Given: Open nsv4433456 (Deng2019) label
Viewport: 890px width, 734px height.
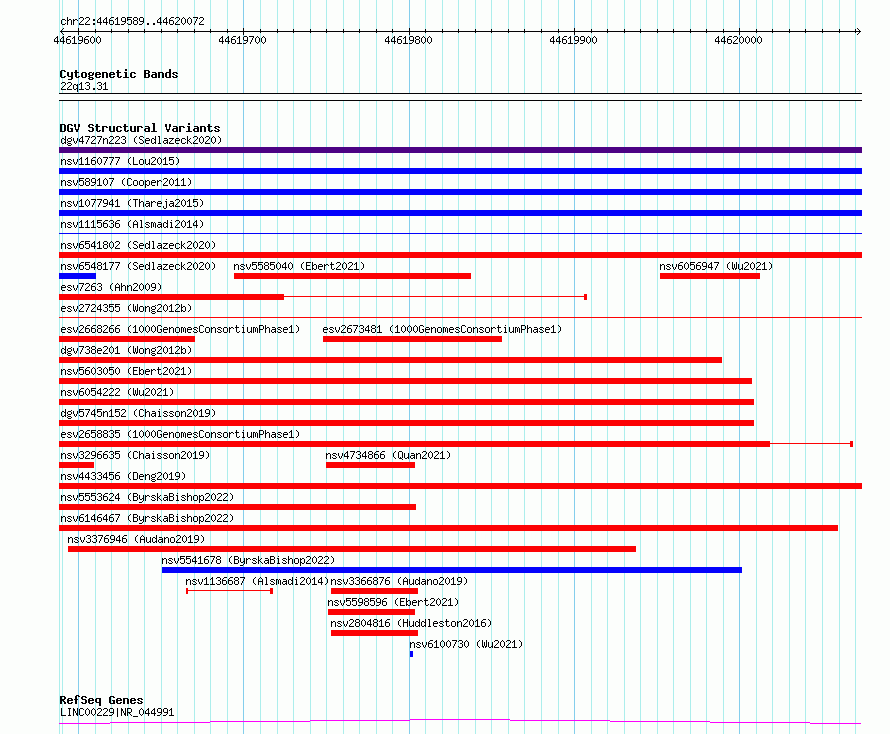Looking at the screenshot, I should (x=123, y=476).
